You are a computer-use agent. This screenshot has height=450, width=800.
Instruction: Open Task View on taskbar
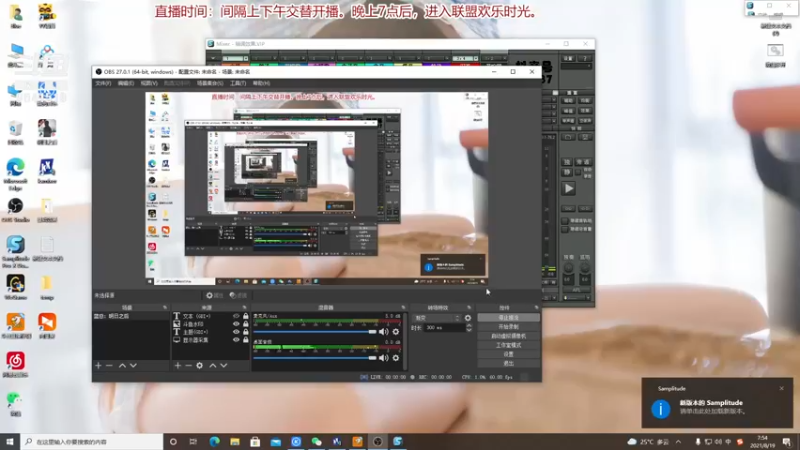193,441
